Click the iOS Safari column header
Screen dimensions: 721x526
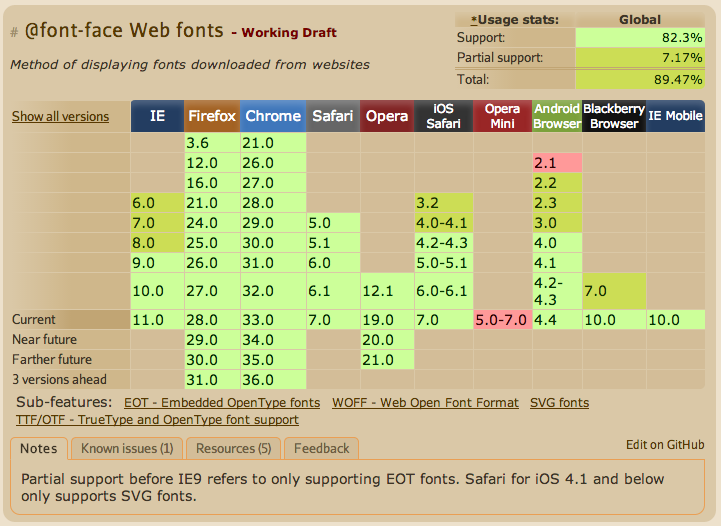443,116
